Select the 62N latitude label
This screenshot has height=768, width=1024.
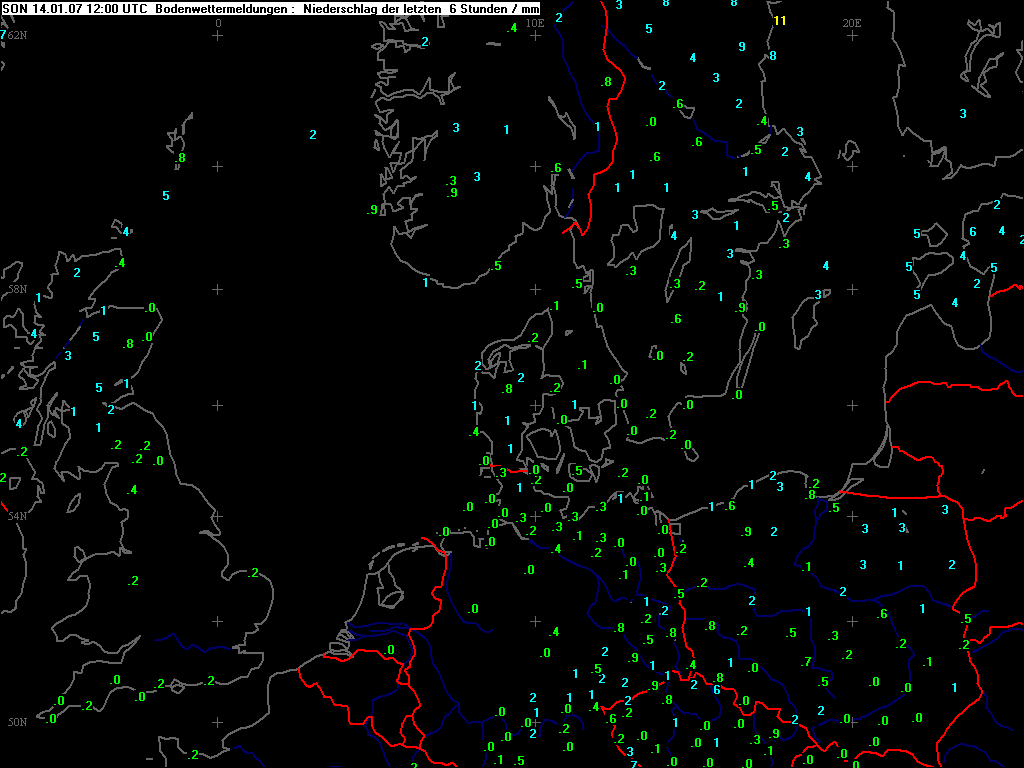18,35
